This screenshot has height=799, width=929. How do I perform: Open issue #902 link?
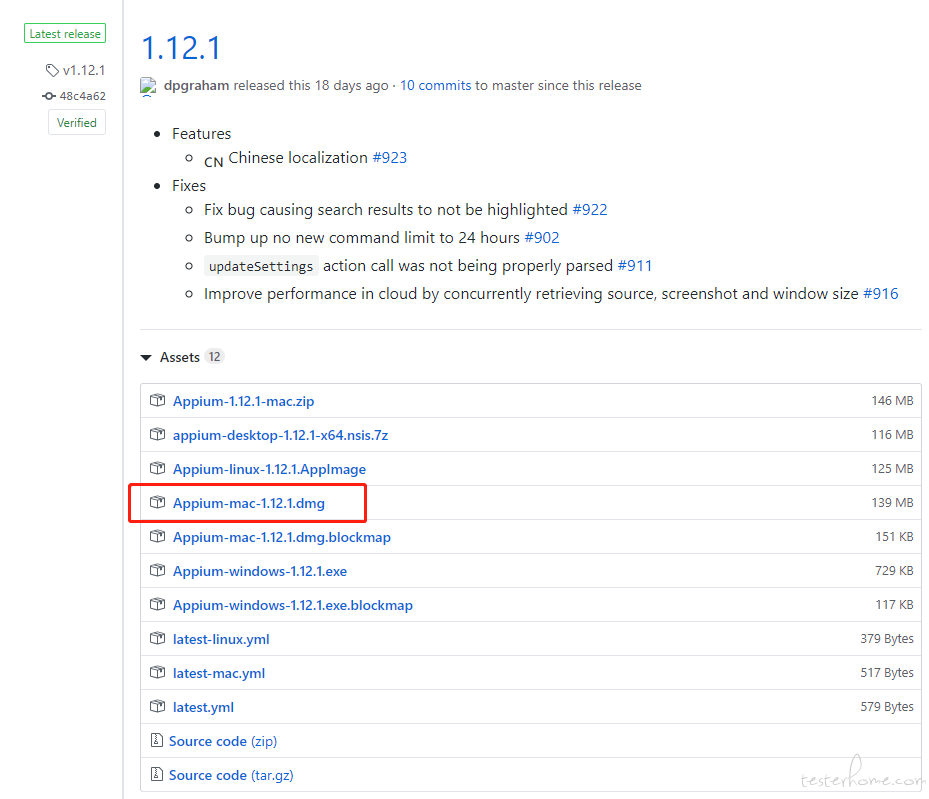(542, 238)
